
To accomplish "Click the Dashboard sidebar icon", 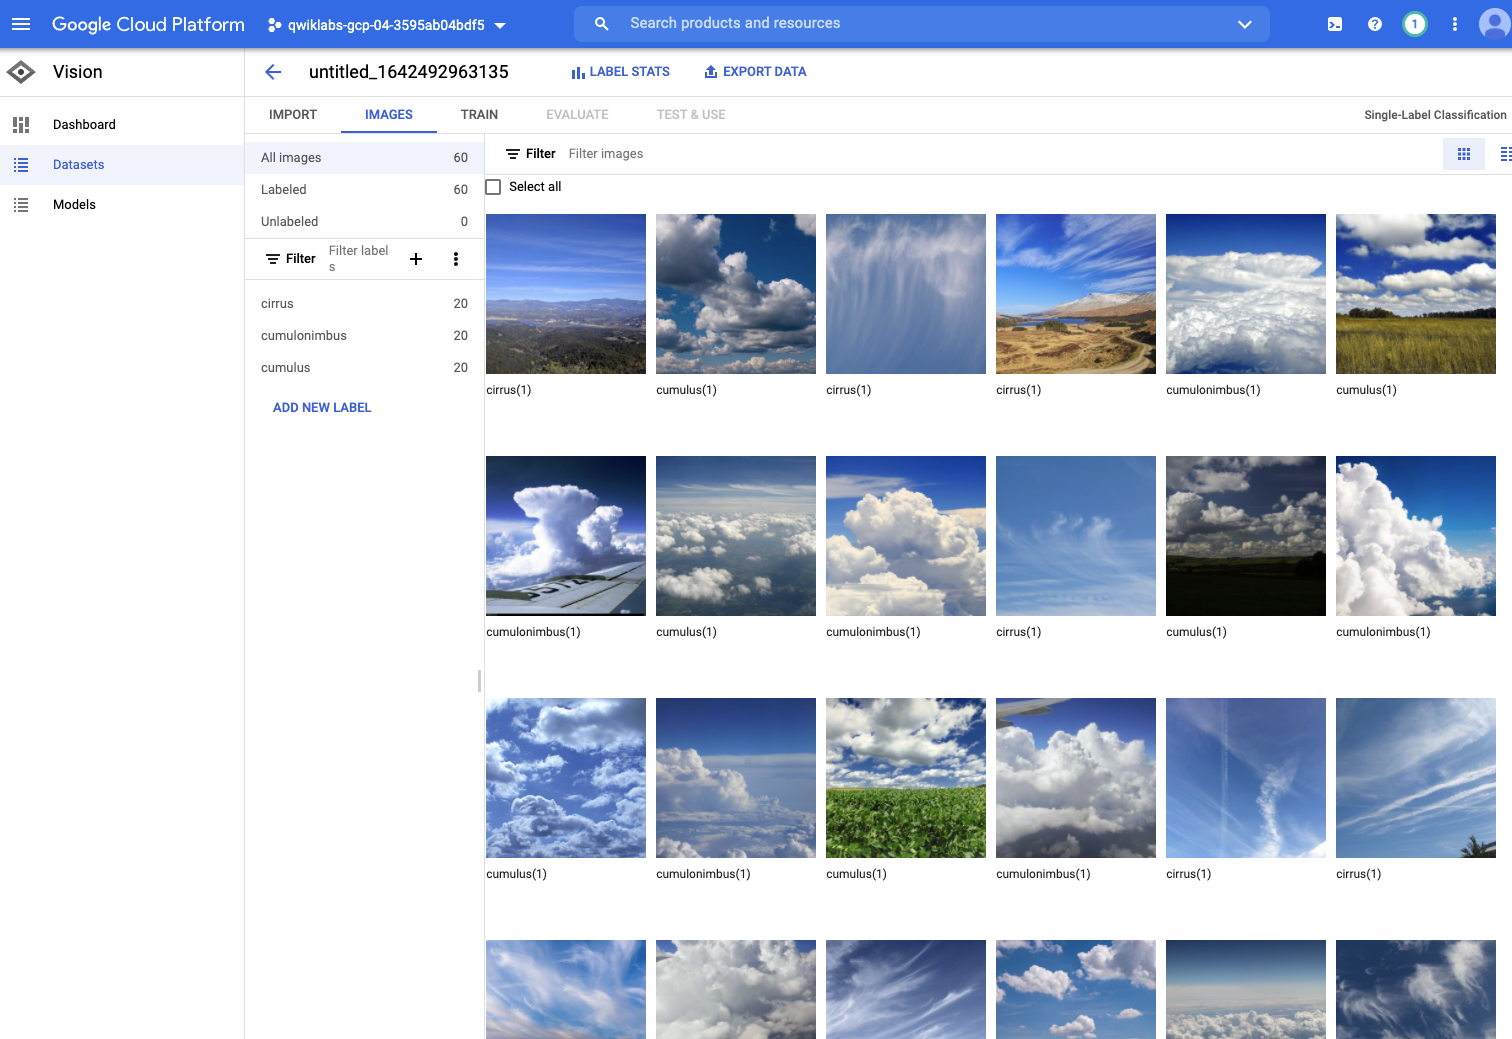I will point(21,125).
